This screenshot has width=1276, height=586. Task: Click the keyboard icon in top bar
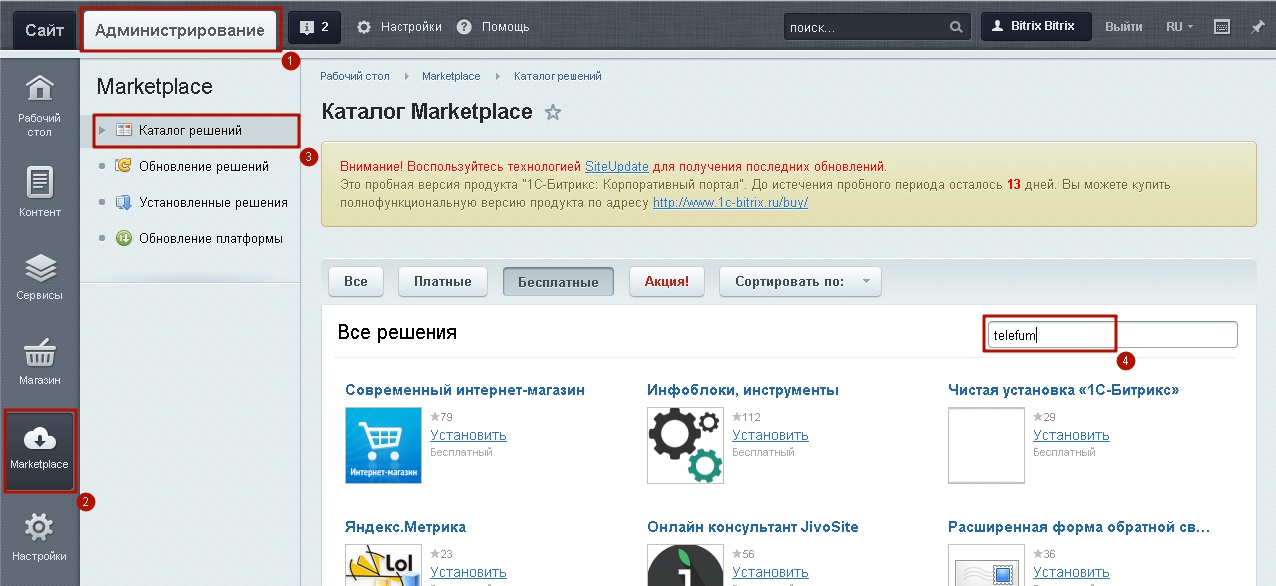pyautogui.click(x=1222, y=26)
